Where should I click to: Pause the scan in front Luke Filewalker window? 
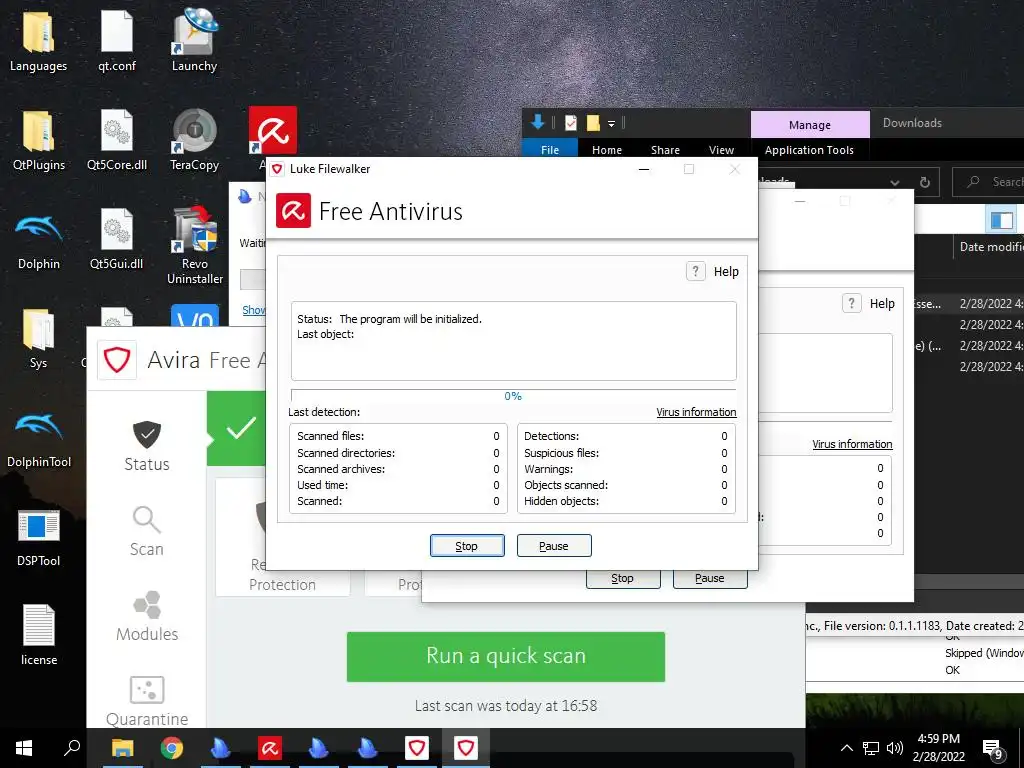[554, 546]
